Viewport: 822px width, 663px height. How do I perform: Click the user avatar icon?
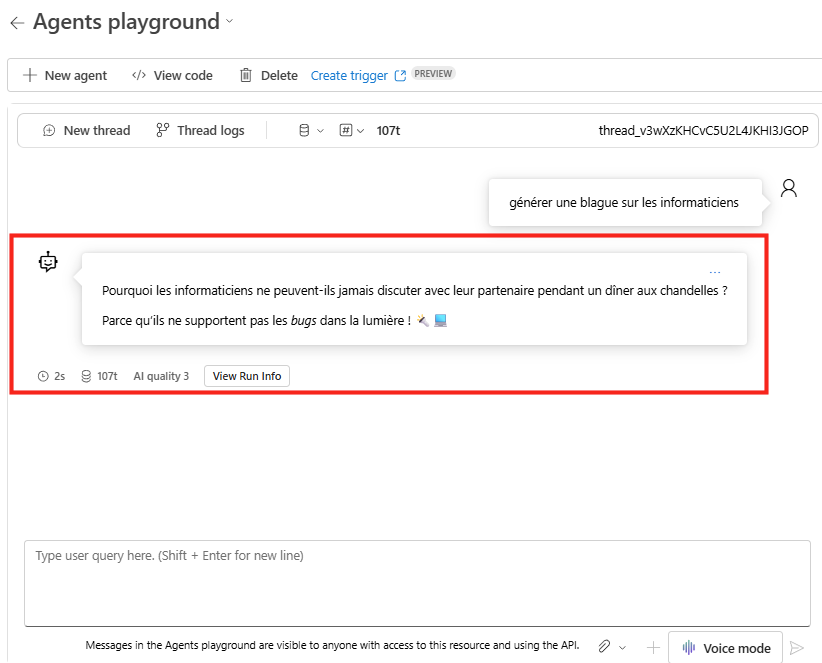[x=789, y=188]
